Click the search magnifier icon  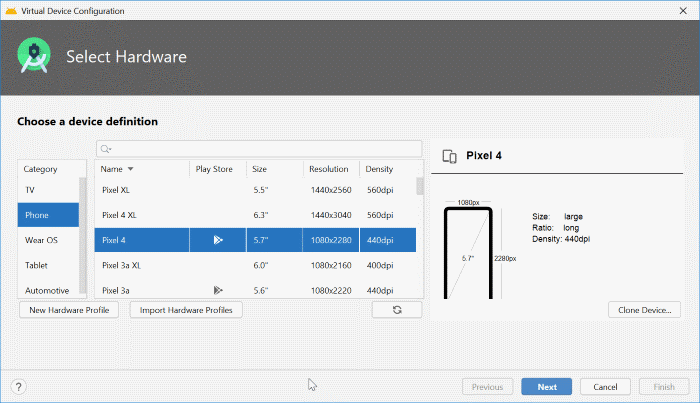pos(106,149)
